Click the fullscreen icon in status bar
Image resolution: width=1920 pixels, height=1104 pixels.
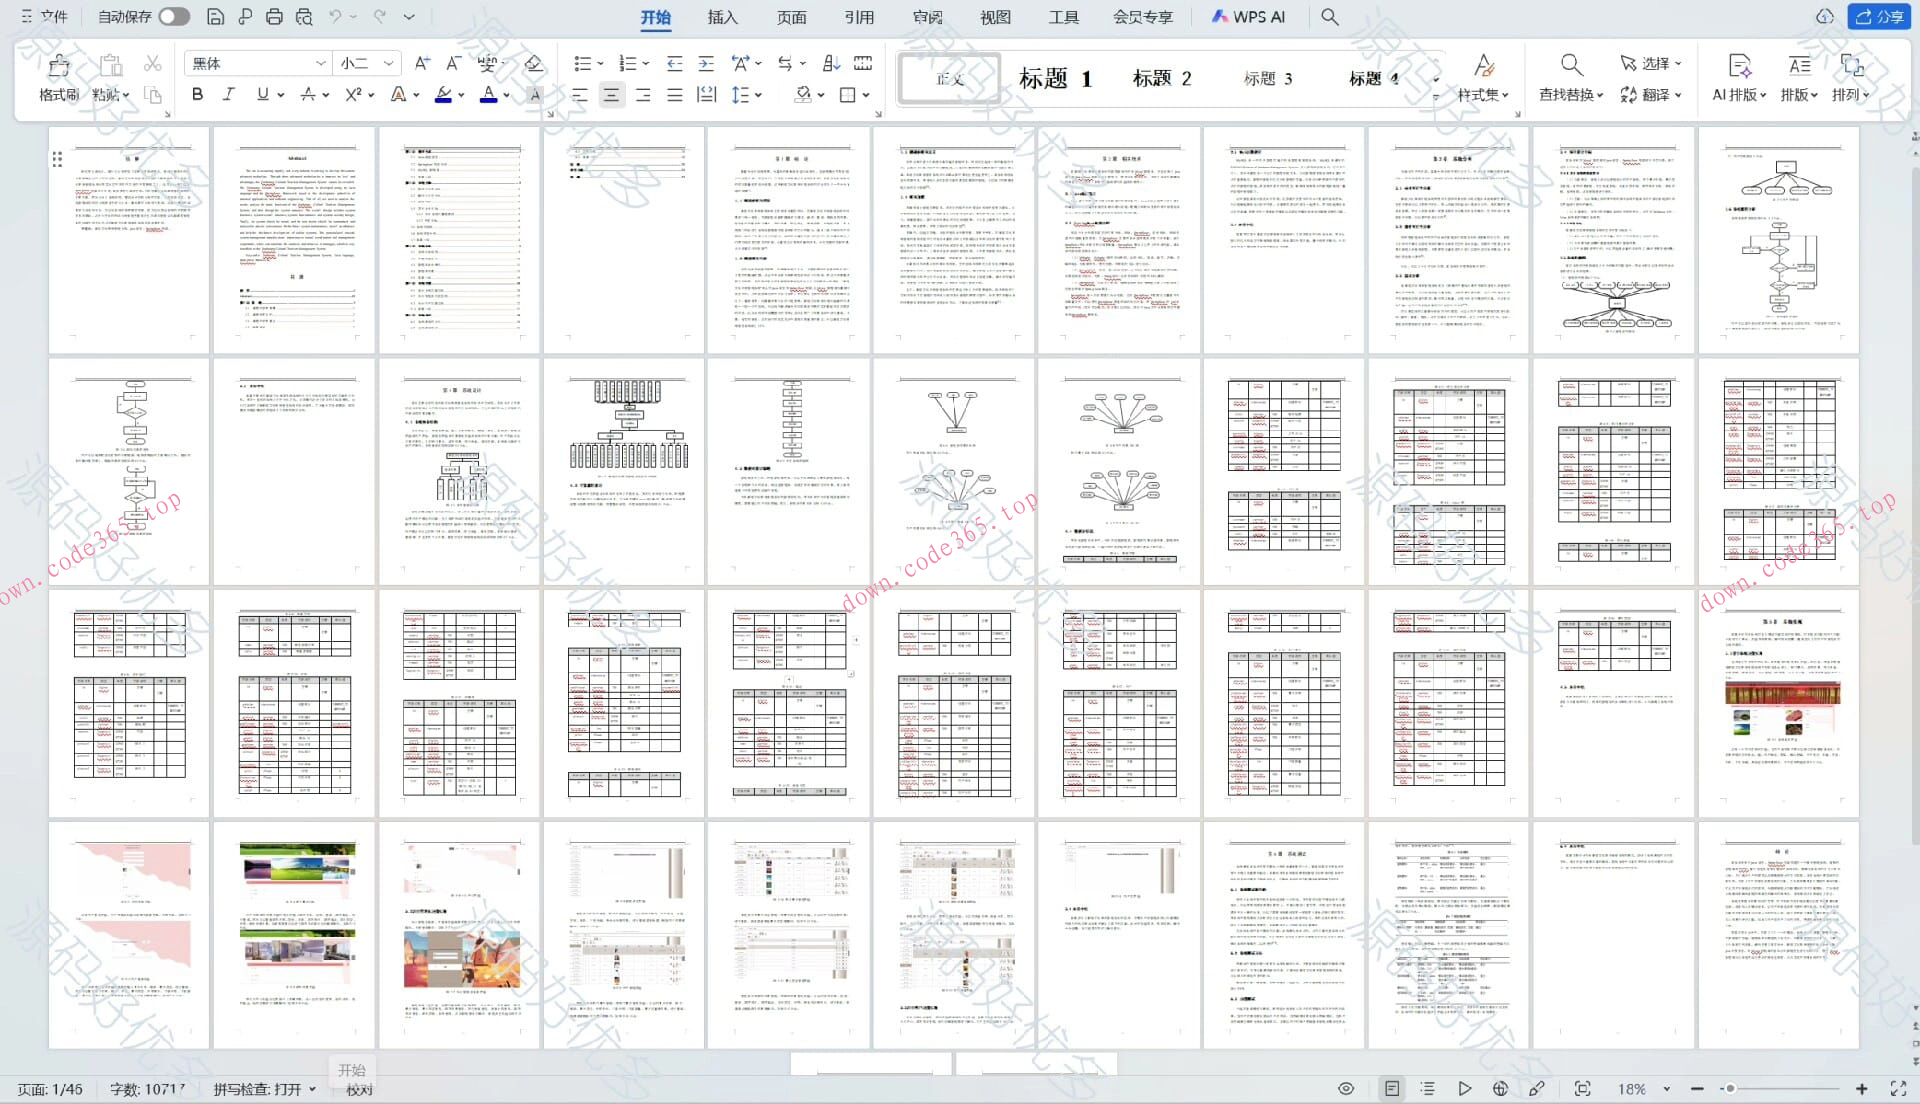1898,1089
